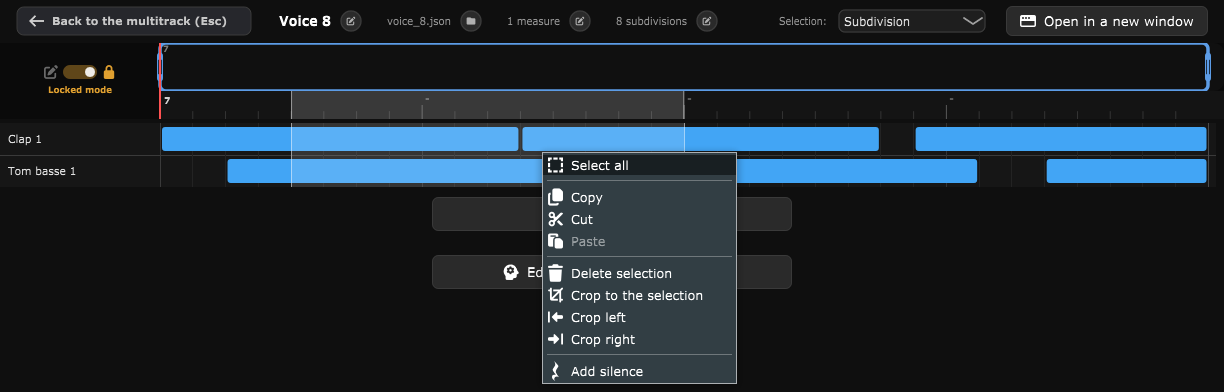Toggle the Locked mode switch
The width and height of the screenshot is (1224, 392).
(80, 72)
